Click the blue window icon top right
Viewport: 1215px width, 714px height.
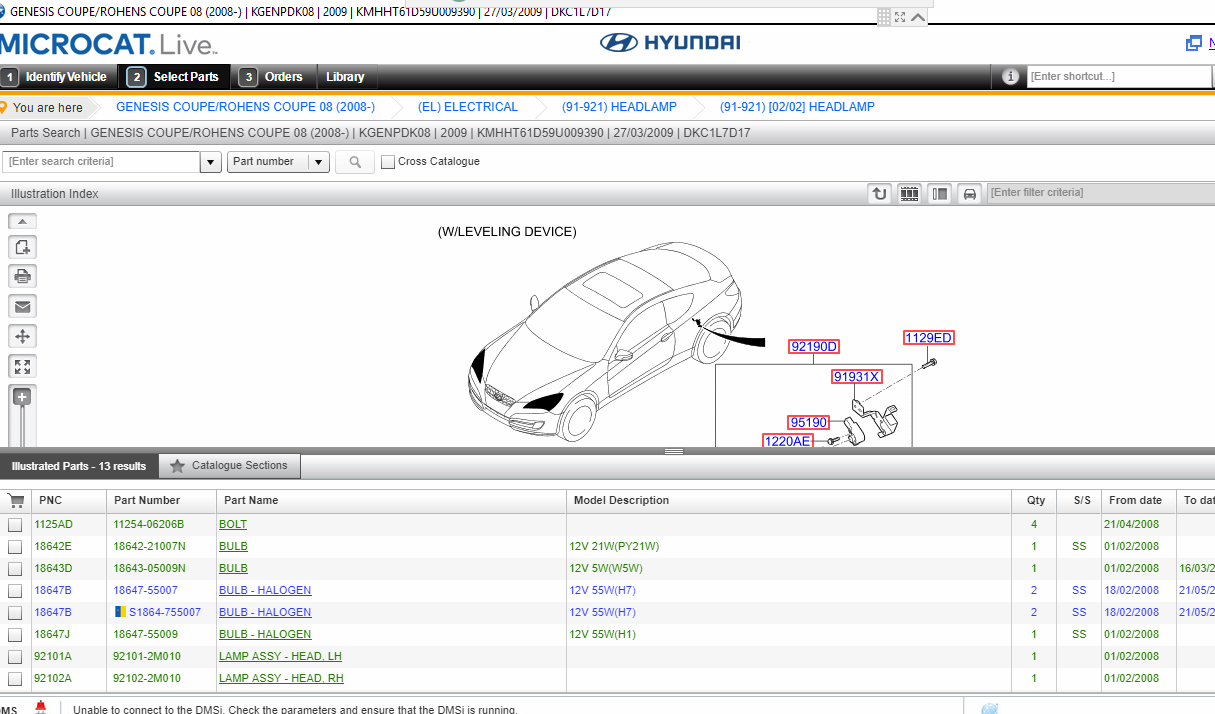pyautogui.click(x=1193, y=43)
